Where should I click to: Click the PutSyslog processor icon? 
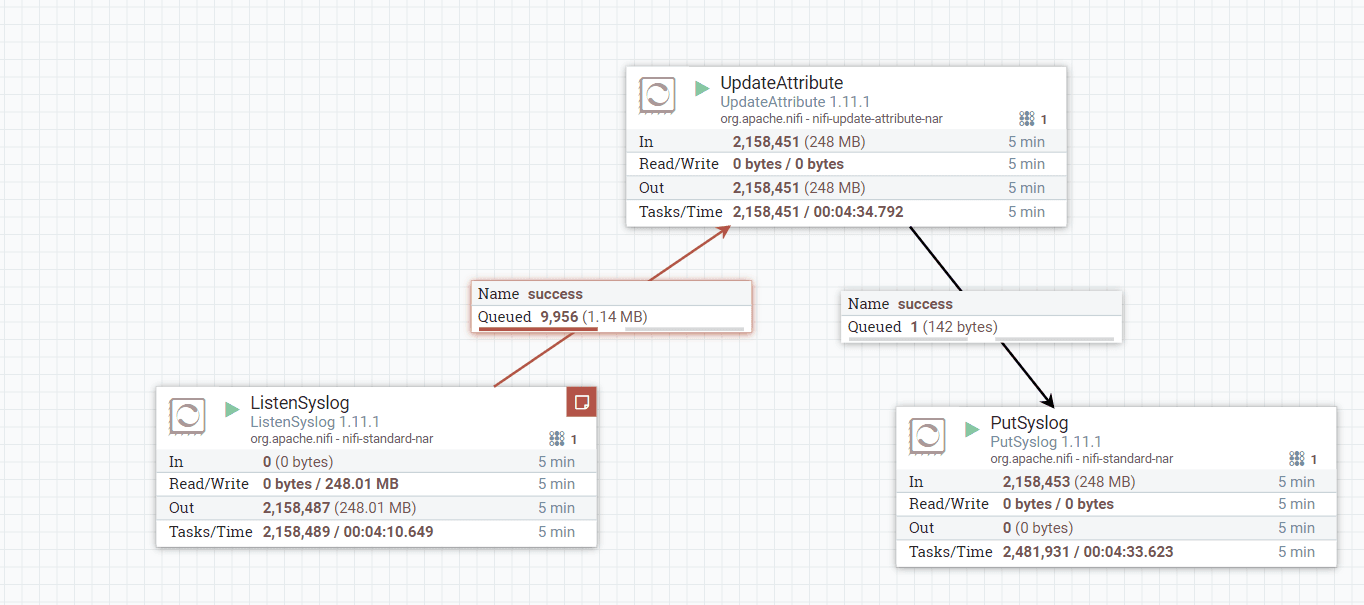927,436
